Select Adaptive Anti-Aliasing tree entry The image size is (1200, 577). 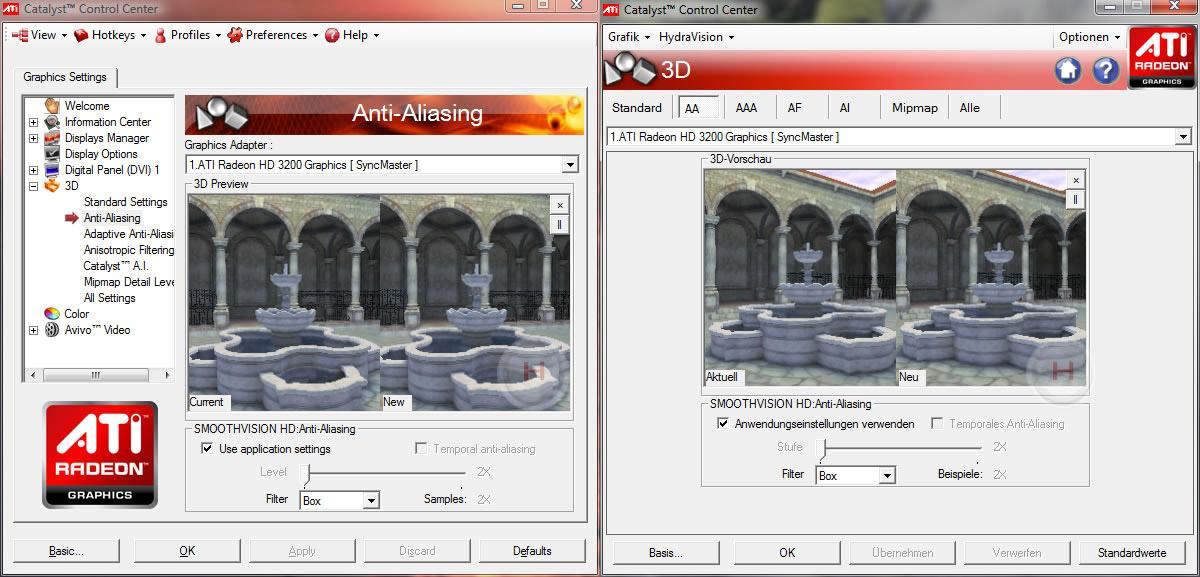pyautogui.click(x=128, y=233)
